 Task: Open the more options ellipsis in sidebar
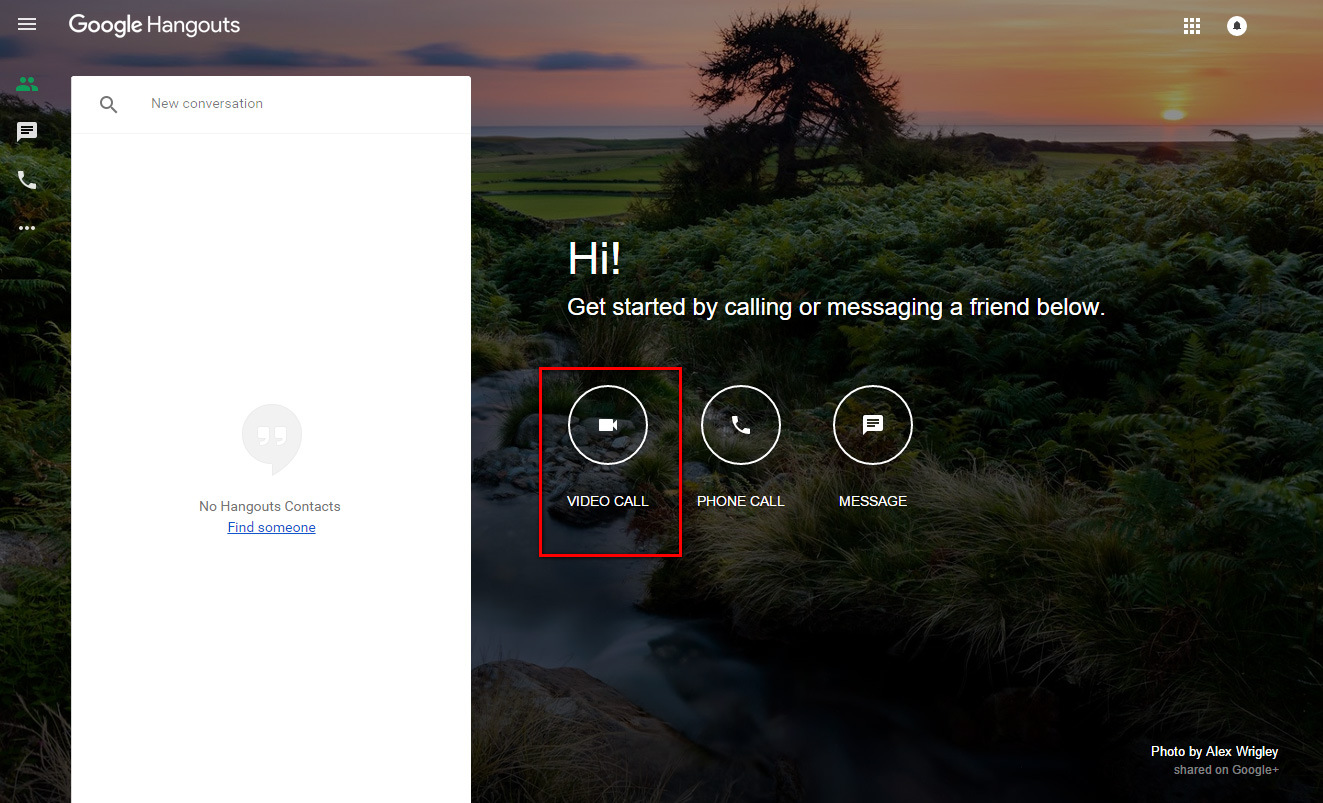pos(27,227)
